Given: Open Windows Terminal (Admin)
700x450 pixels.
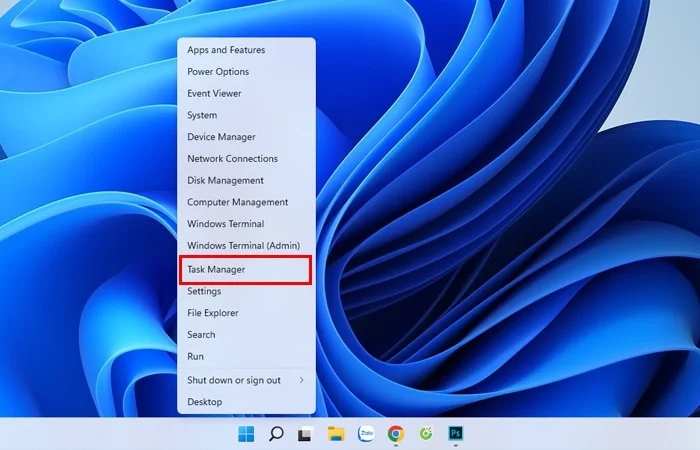Looking at the screenshot, I should coord(246,246).
